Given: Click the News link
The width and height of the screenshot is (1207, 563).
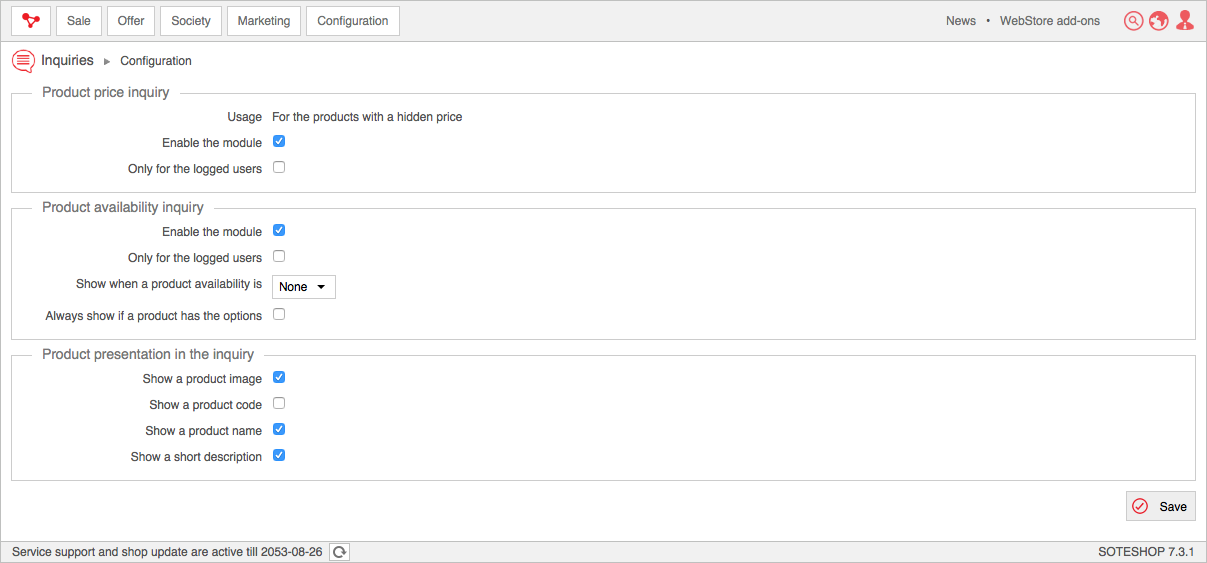Looking at the screenshot, I should point(961,21).
